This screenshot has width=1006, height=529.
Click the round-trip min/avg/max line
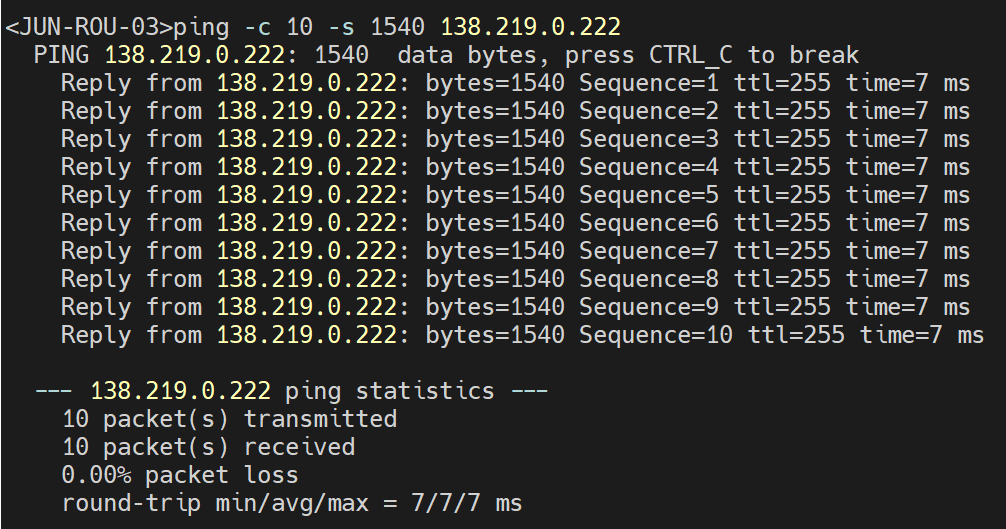tap(292, 502)
